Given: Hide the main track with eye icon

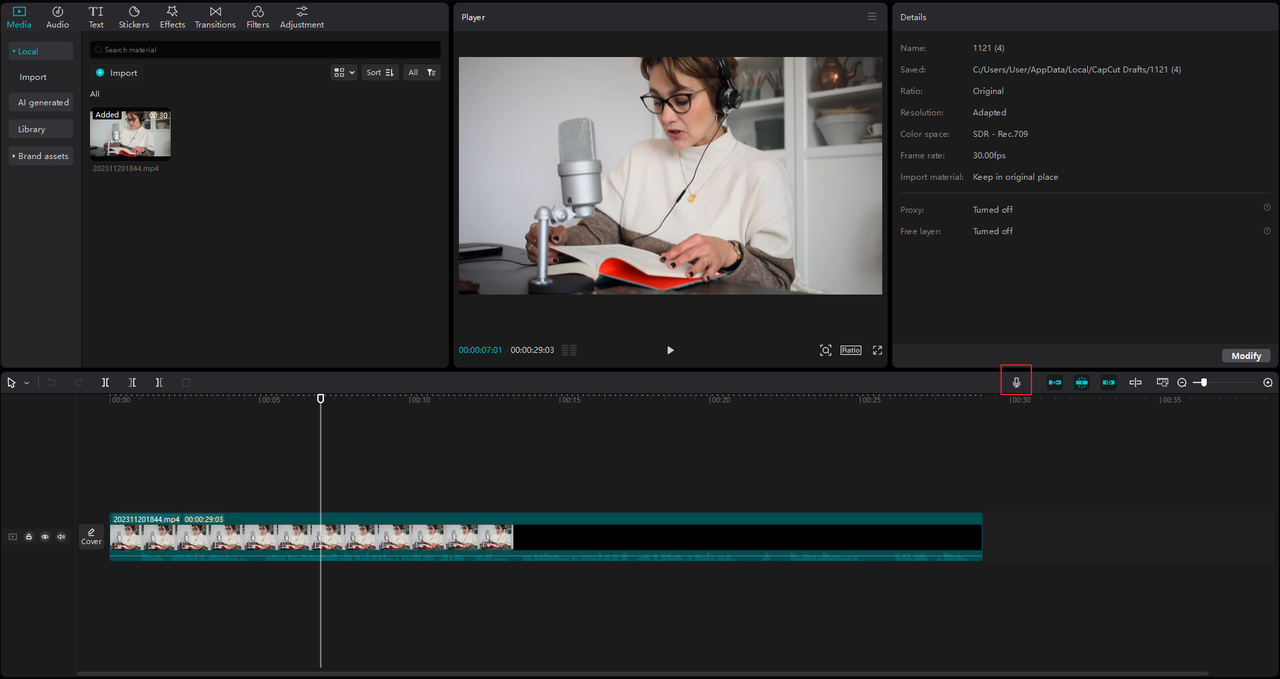Looking at the screenshot, I should tap(45, 537).
